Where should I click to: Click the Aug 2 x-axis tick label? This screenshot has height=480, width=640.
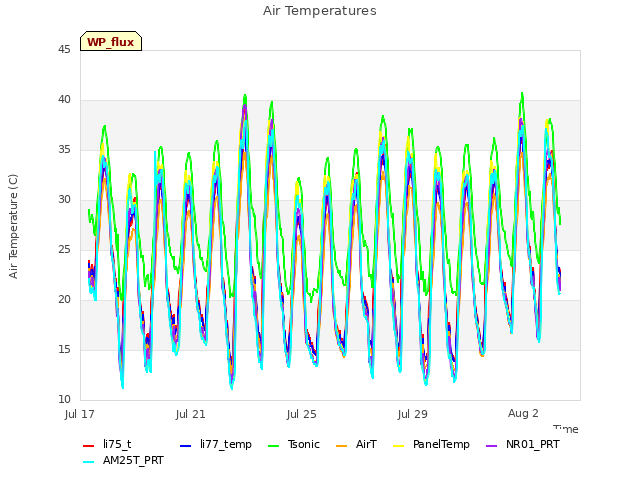pyautogui.click(x=523, y=413)
